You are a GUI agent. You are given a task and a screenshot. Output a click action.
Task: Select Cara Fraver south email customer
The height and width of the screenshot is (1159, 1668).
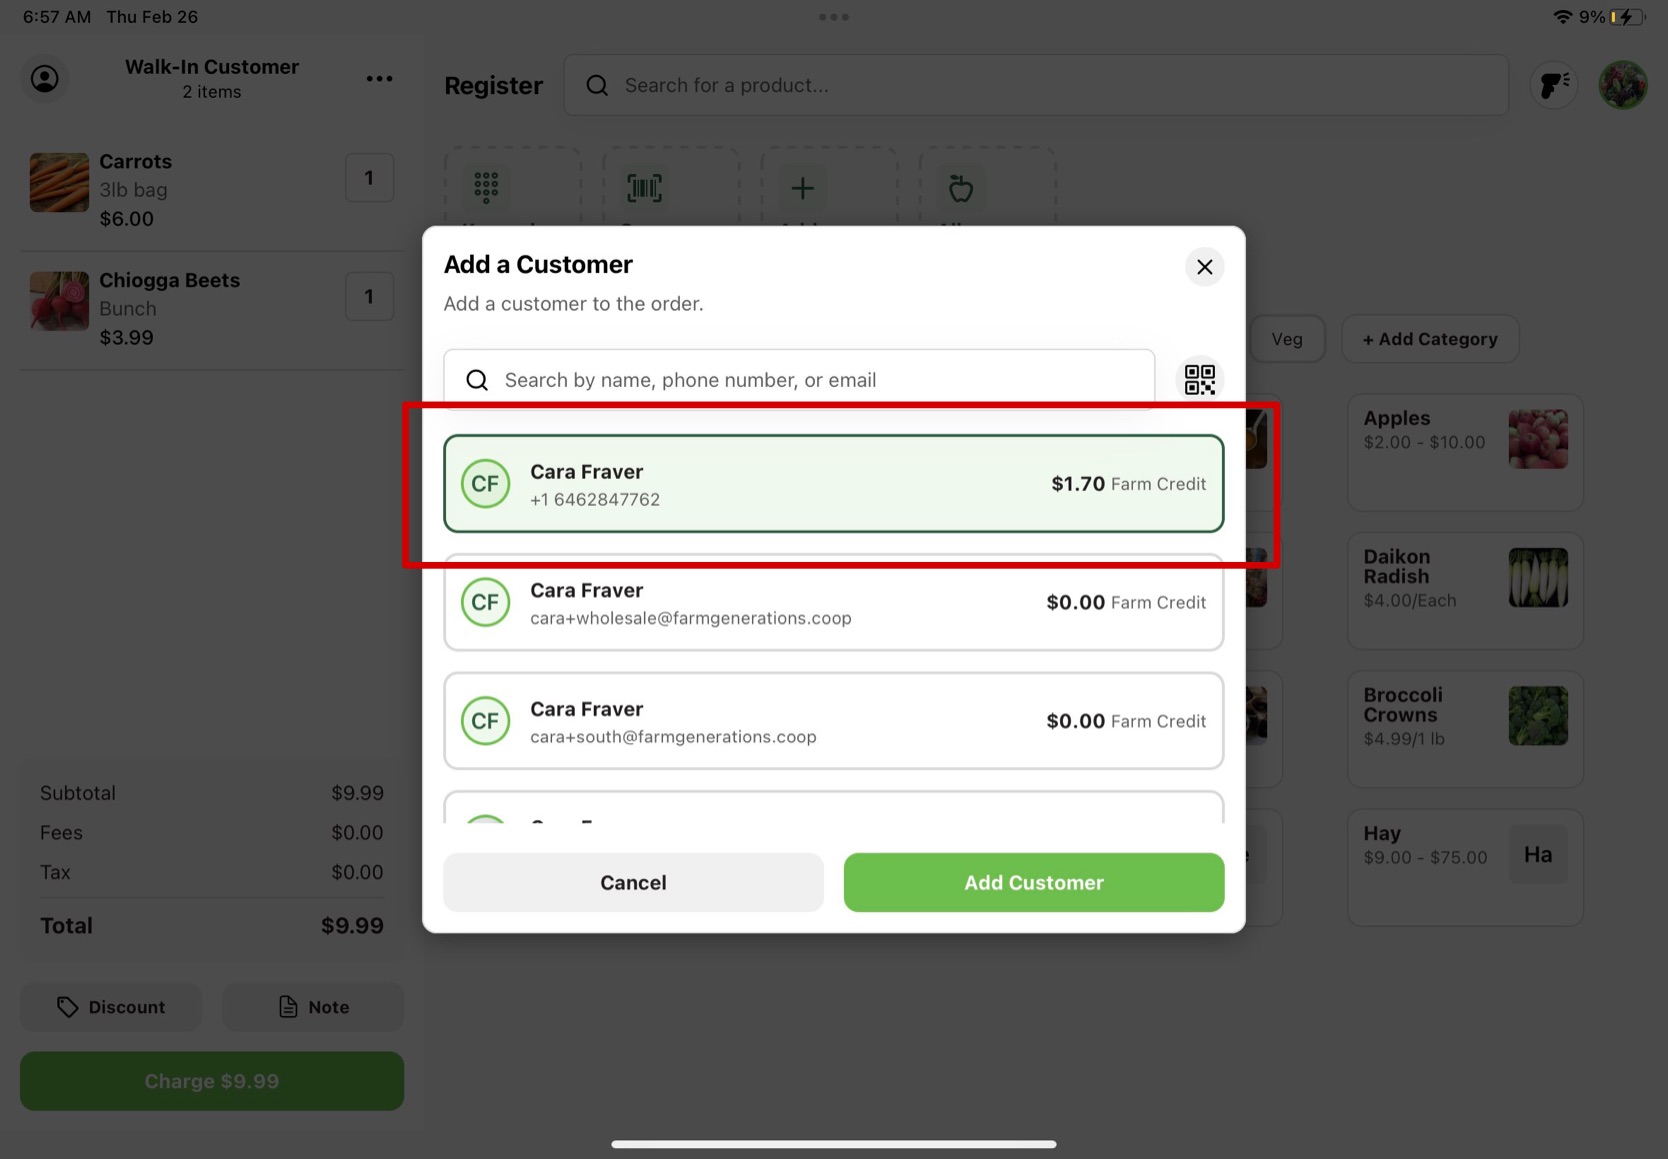tap(833, 721)
